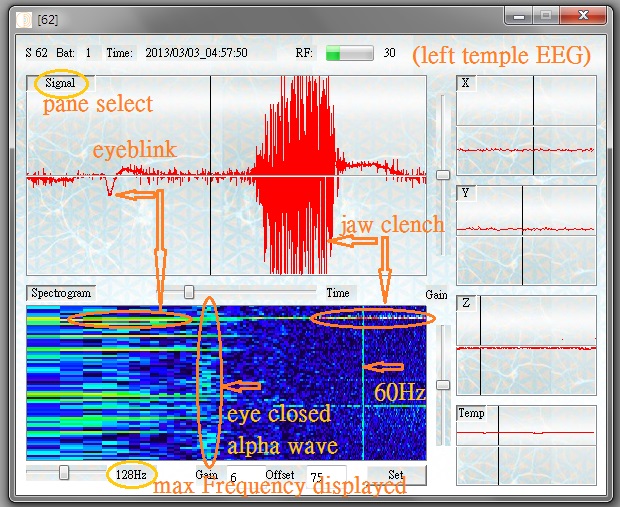This screenshot has width=620, height=507.
Task: Click the spectrogram heatmap display
Action: point(227,383)
